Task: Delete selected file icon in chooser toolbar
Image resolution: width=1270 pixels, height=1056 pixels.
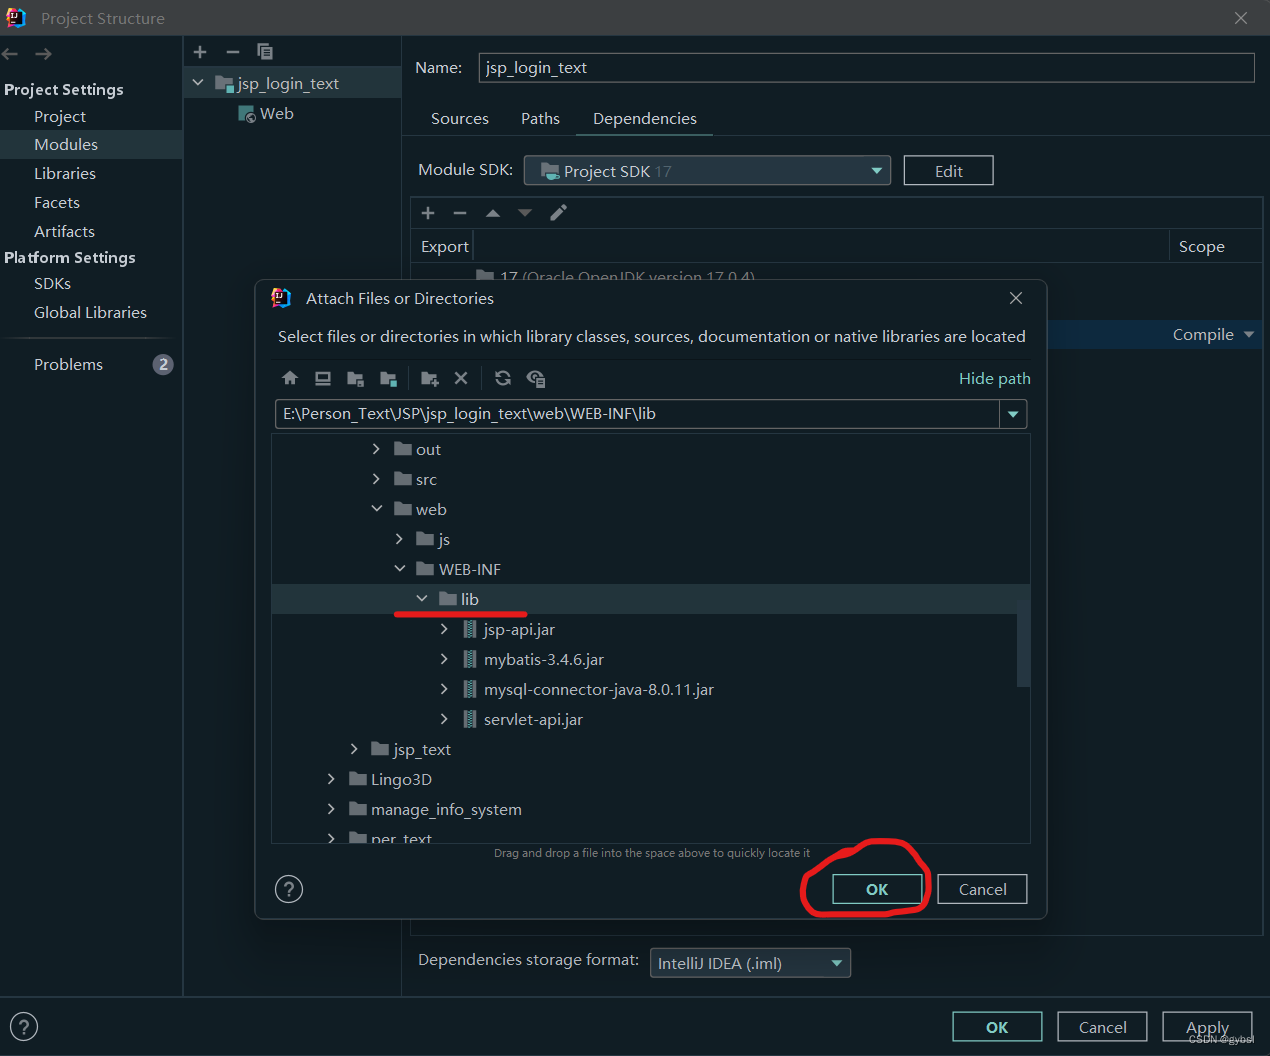Action: pyautogui.click(x=461, y=378)
